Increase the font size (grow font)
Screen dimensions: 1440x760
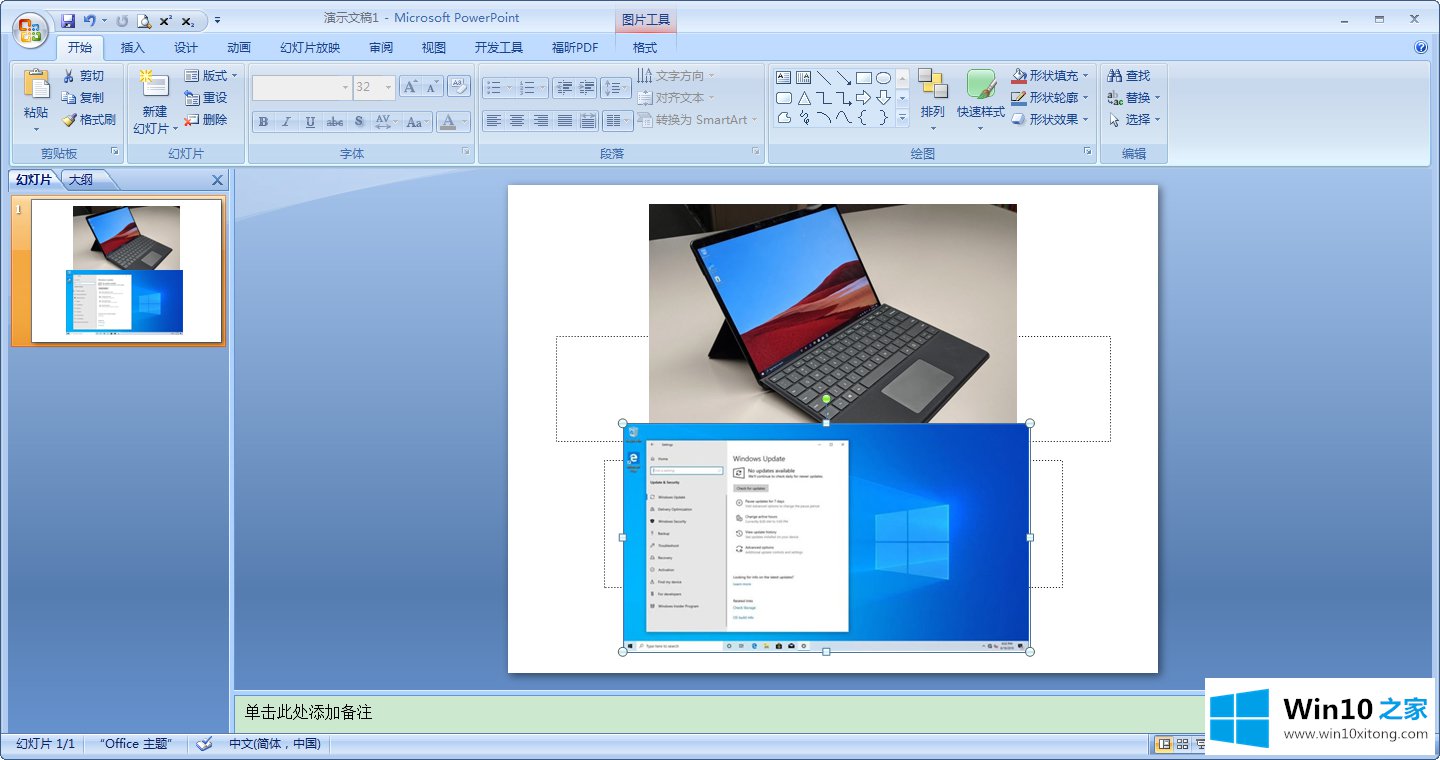point(410,87)
